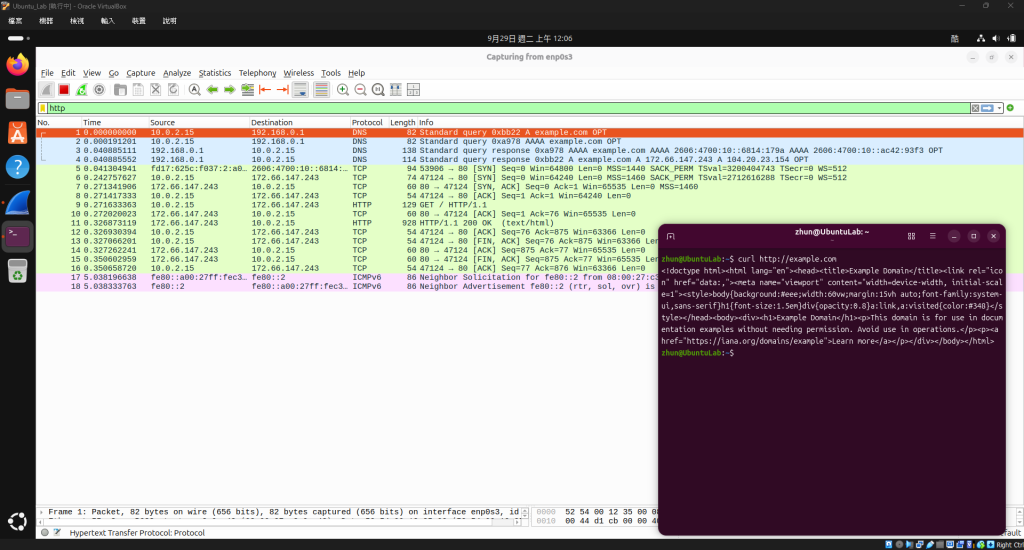The image size is (1024, 550).
Task: Click the Wireshark dock icon
Action: click(18, 202)
